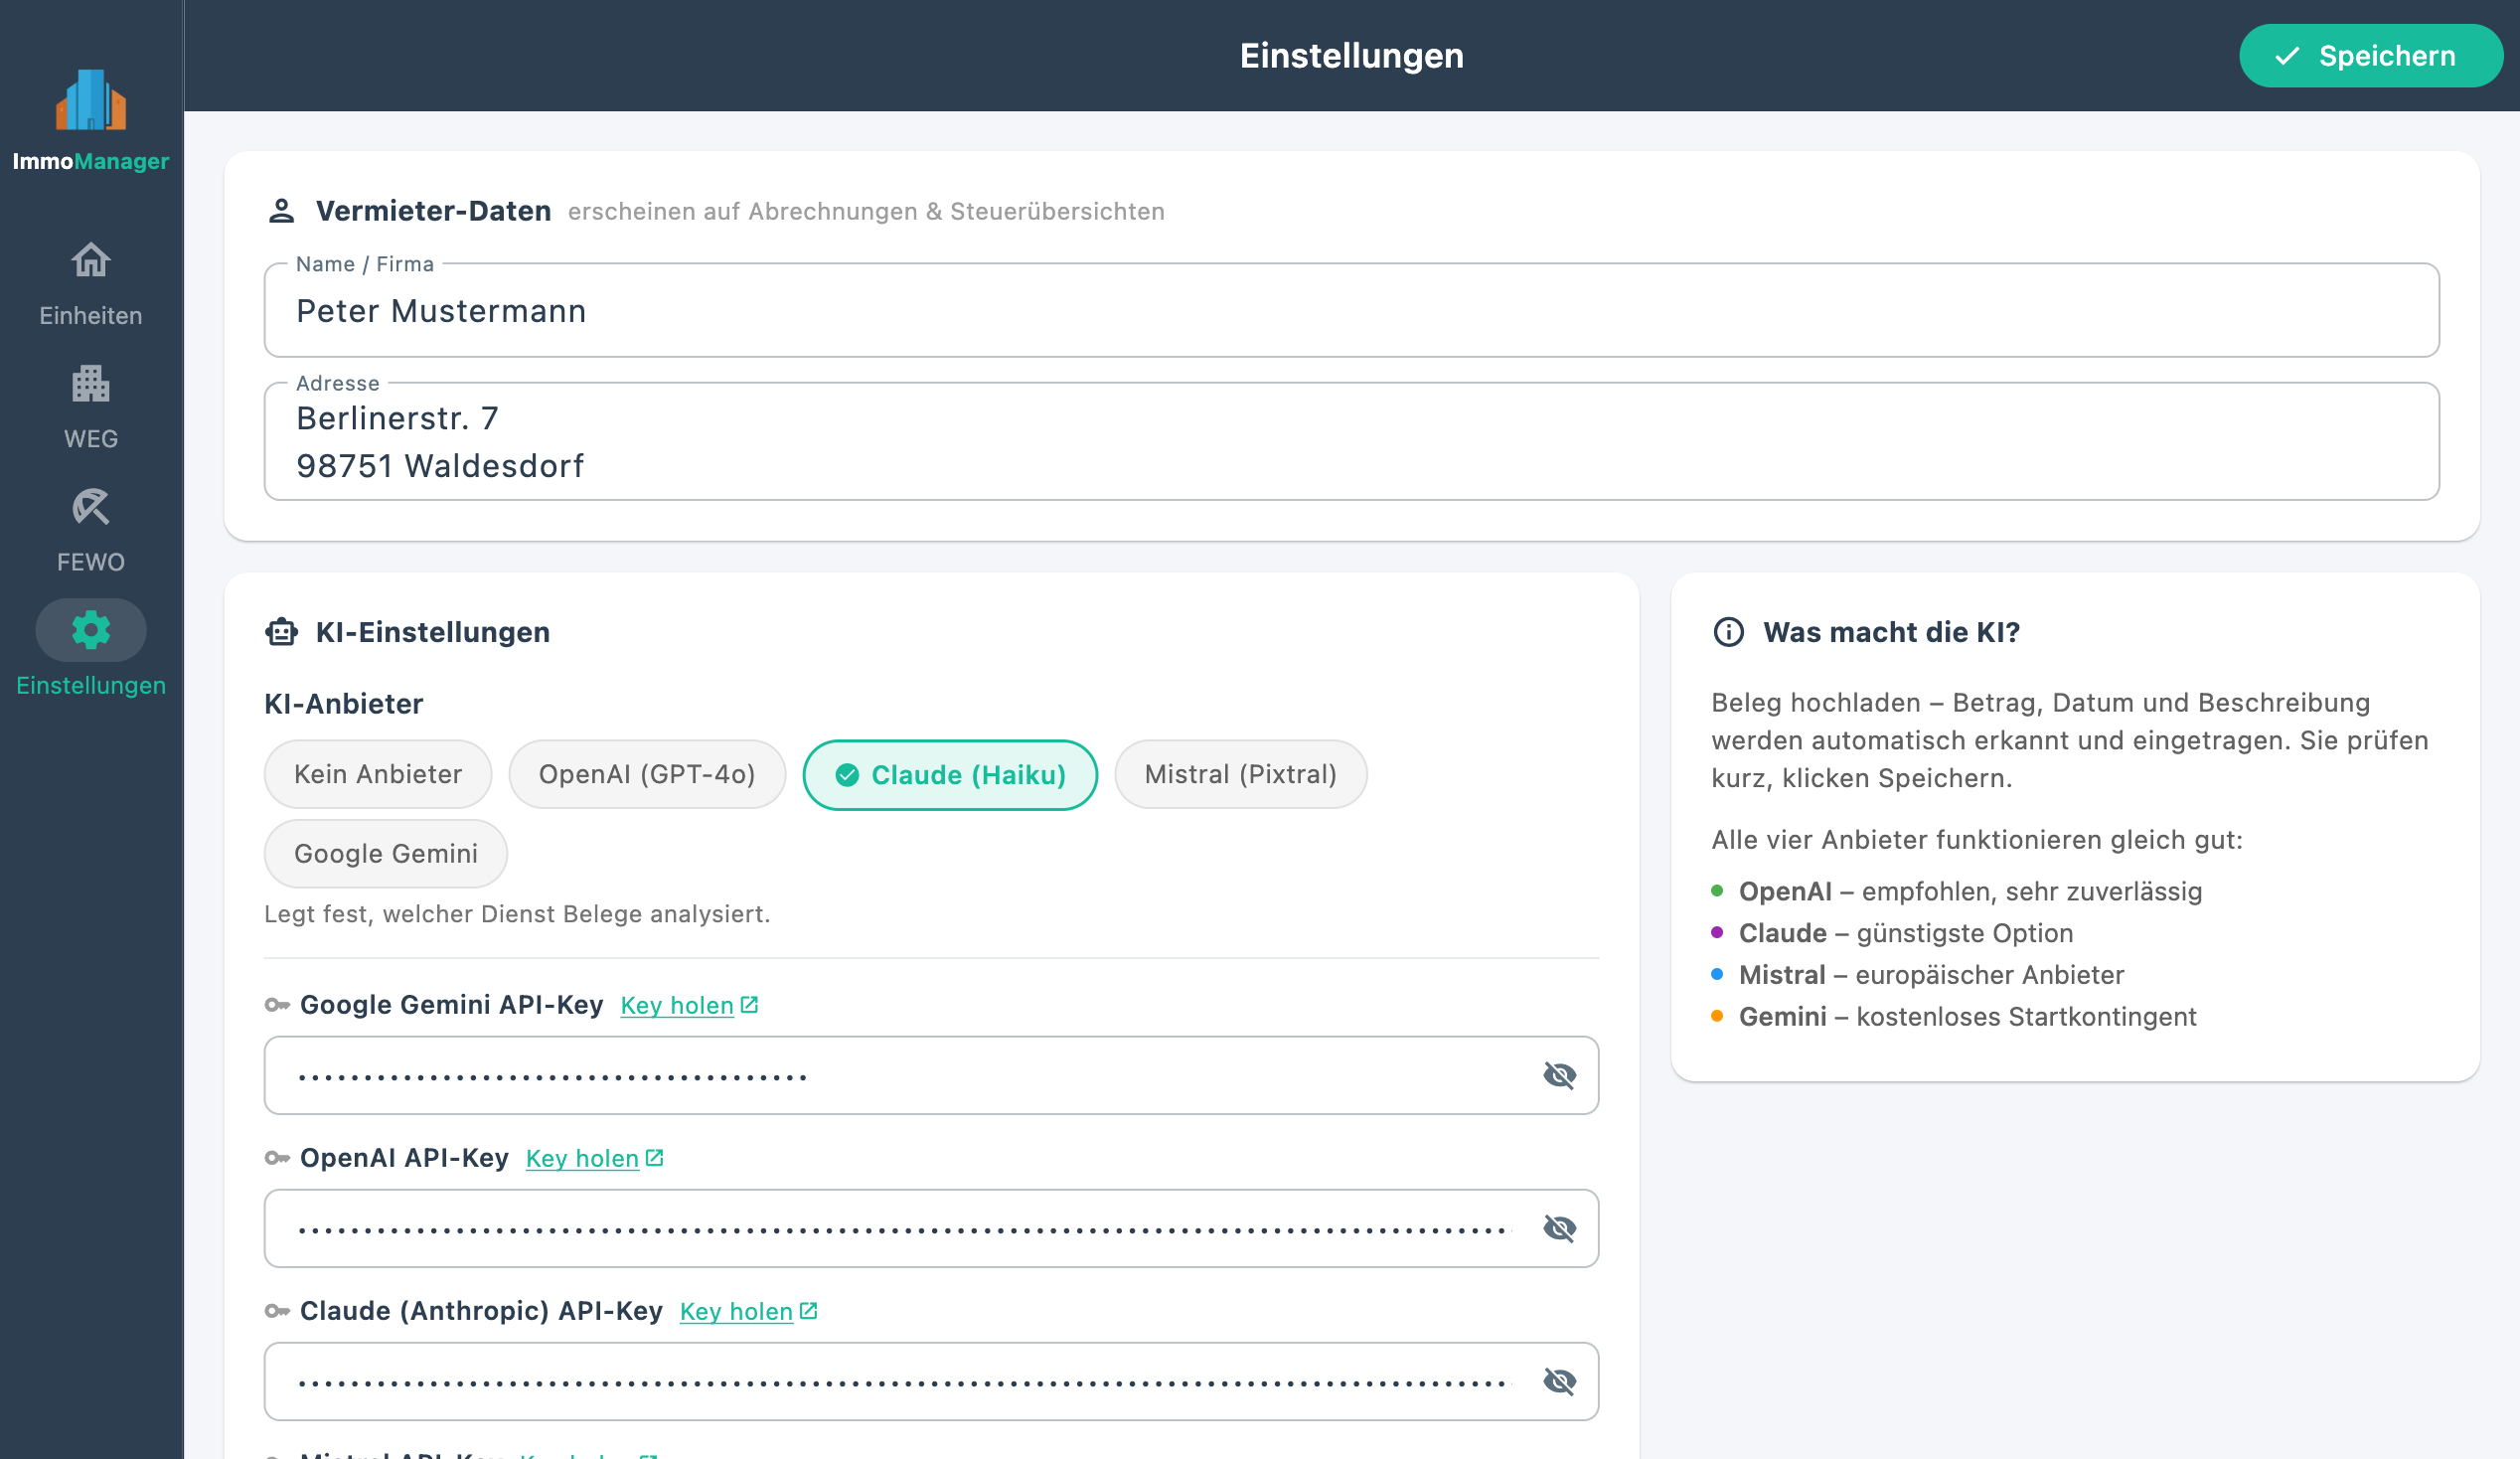Click the external link icon after Gemini Key holen

(750, 1004)
